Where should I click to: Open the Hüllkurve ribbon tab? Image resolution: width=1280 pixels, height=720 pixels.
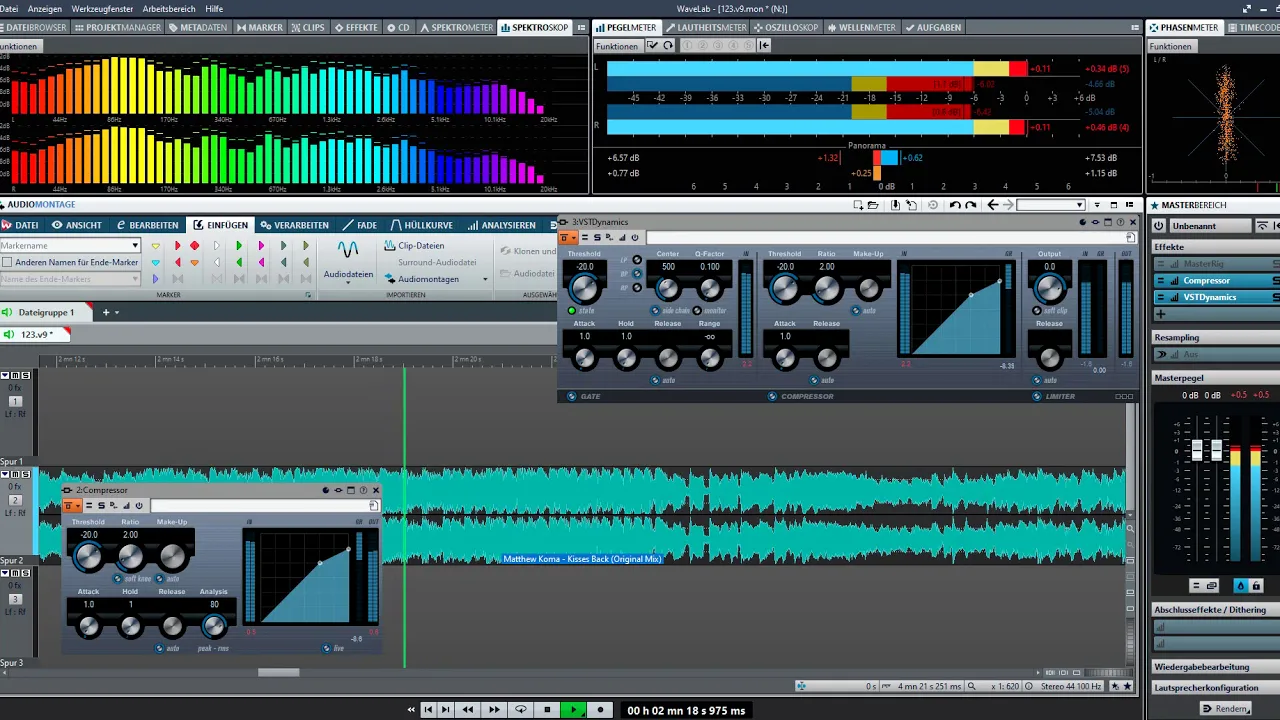coord(422,225)
